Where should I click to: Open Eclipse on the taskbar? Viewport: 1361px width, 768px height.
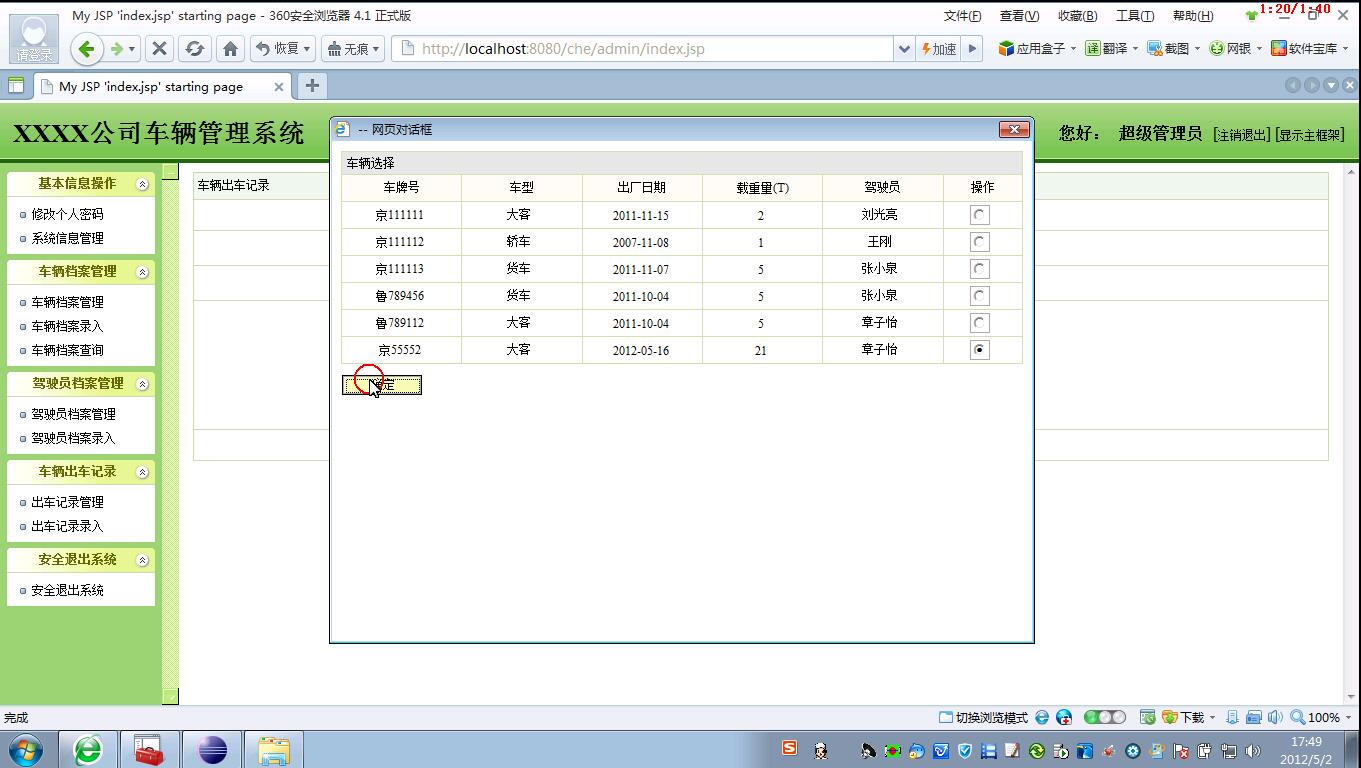point(211,750)
